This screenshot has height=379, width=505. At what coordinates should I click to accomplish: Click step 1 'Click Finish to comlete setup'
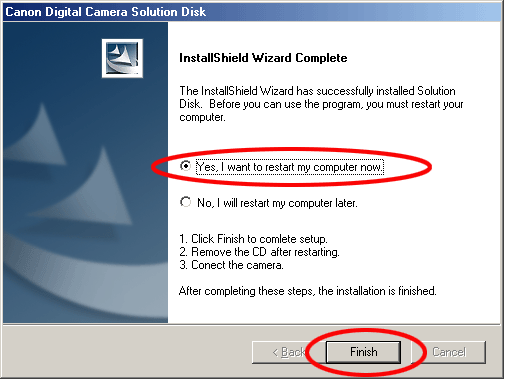(253, 239)
